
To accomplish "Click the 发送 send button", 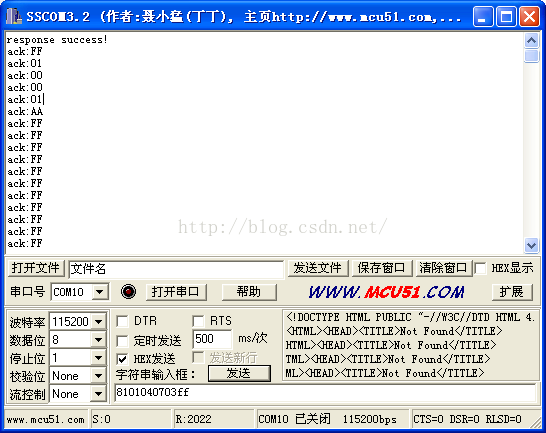I will [239, 373].
